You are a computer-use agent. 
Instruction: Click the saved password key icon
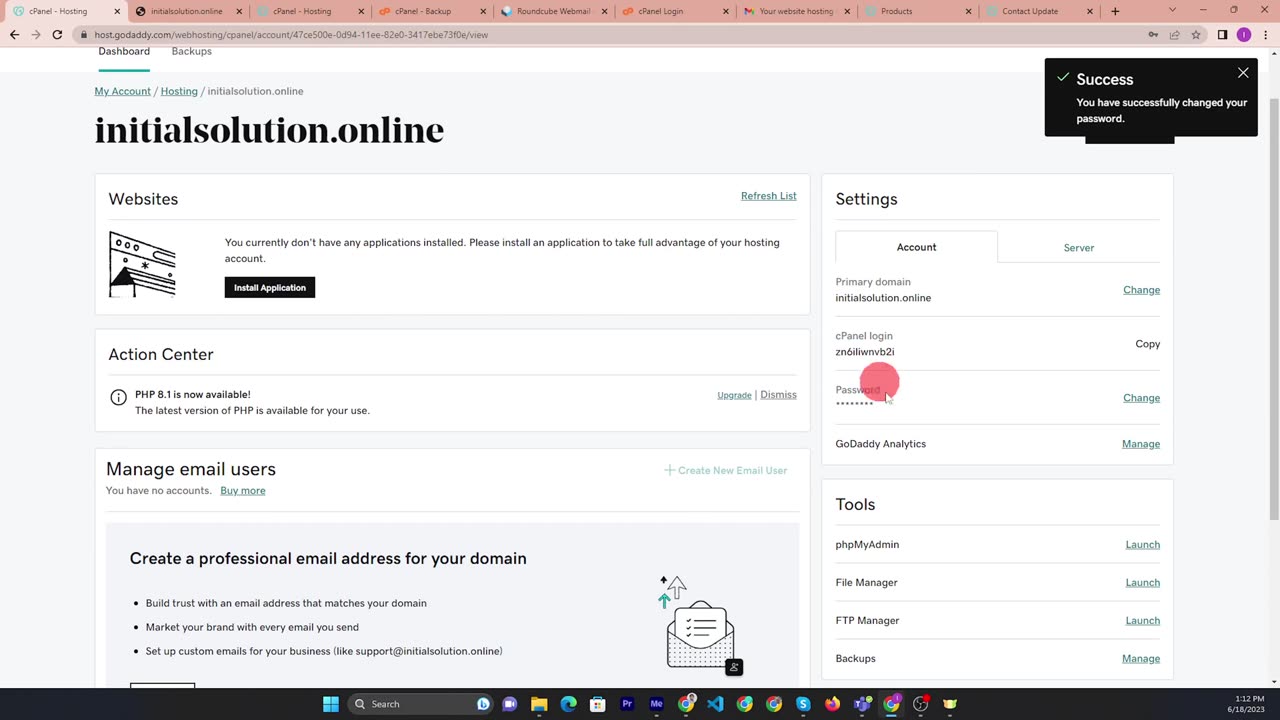pyautogui.click(x=1153, y=35)
